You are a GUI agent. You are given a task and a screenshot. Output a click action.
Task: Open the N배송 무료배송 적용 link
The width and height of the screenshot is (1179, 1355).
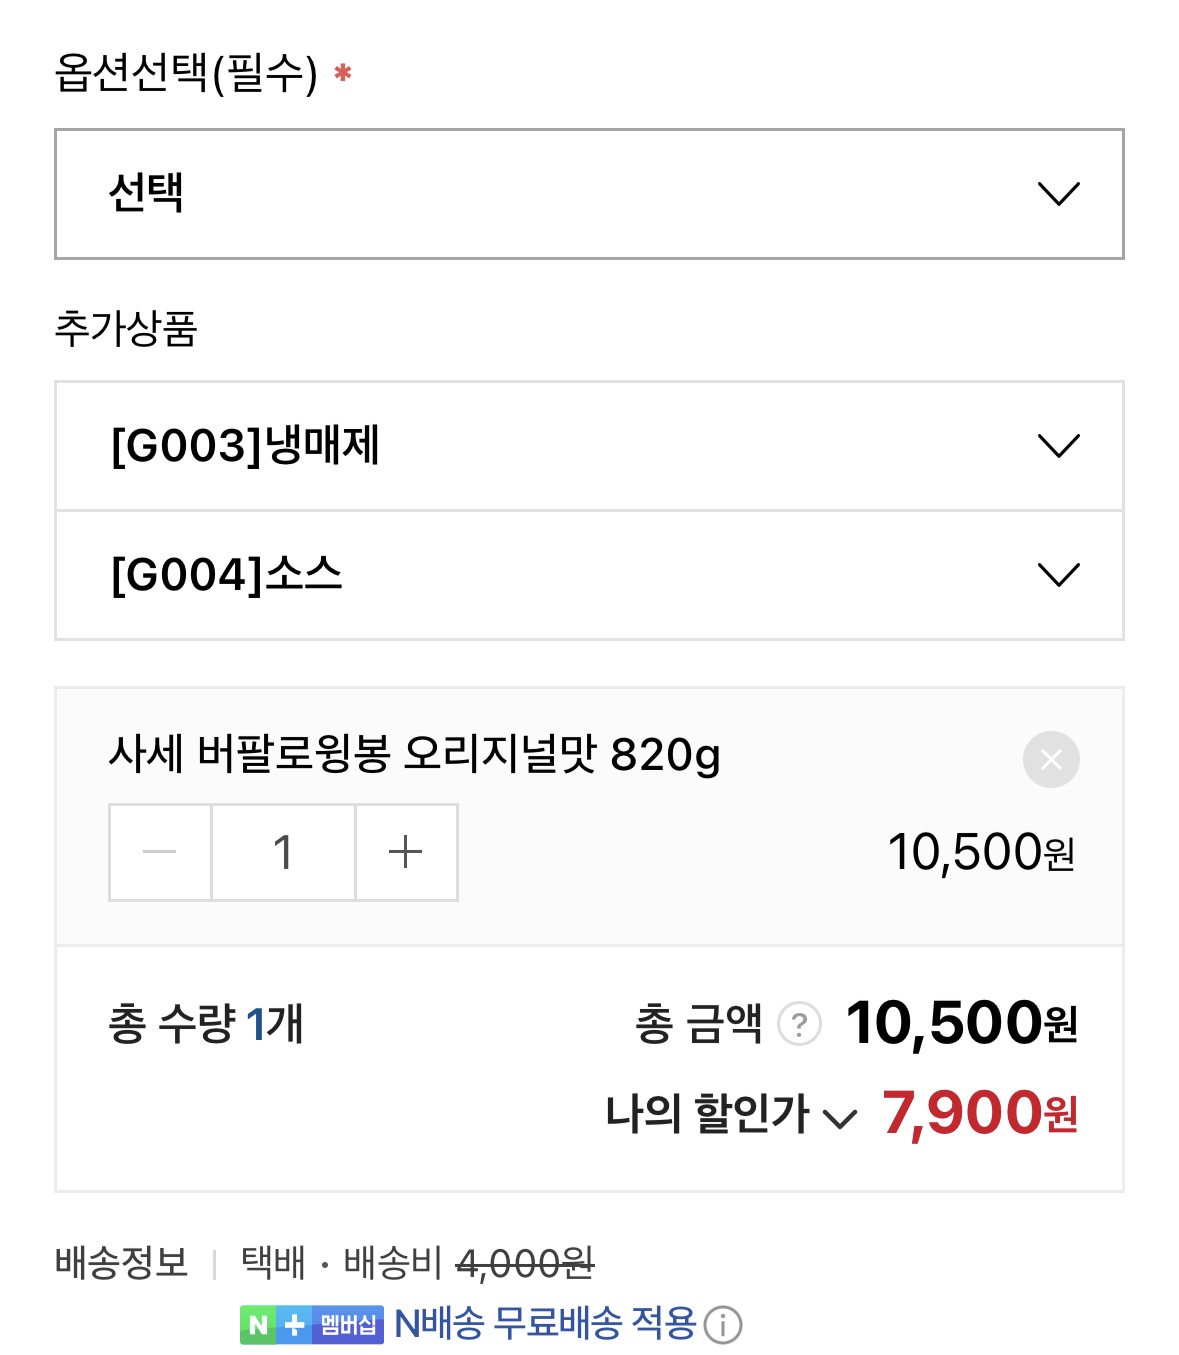pos(545,1324)
